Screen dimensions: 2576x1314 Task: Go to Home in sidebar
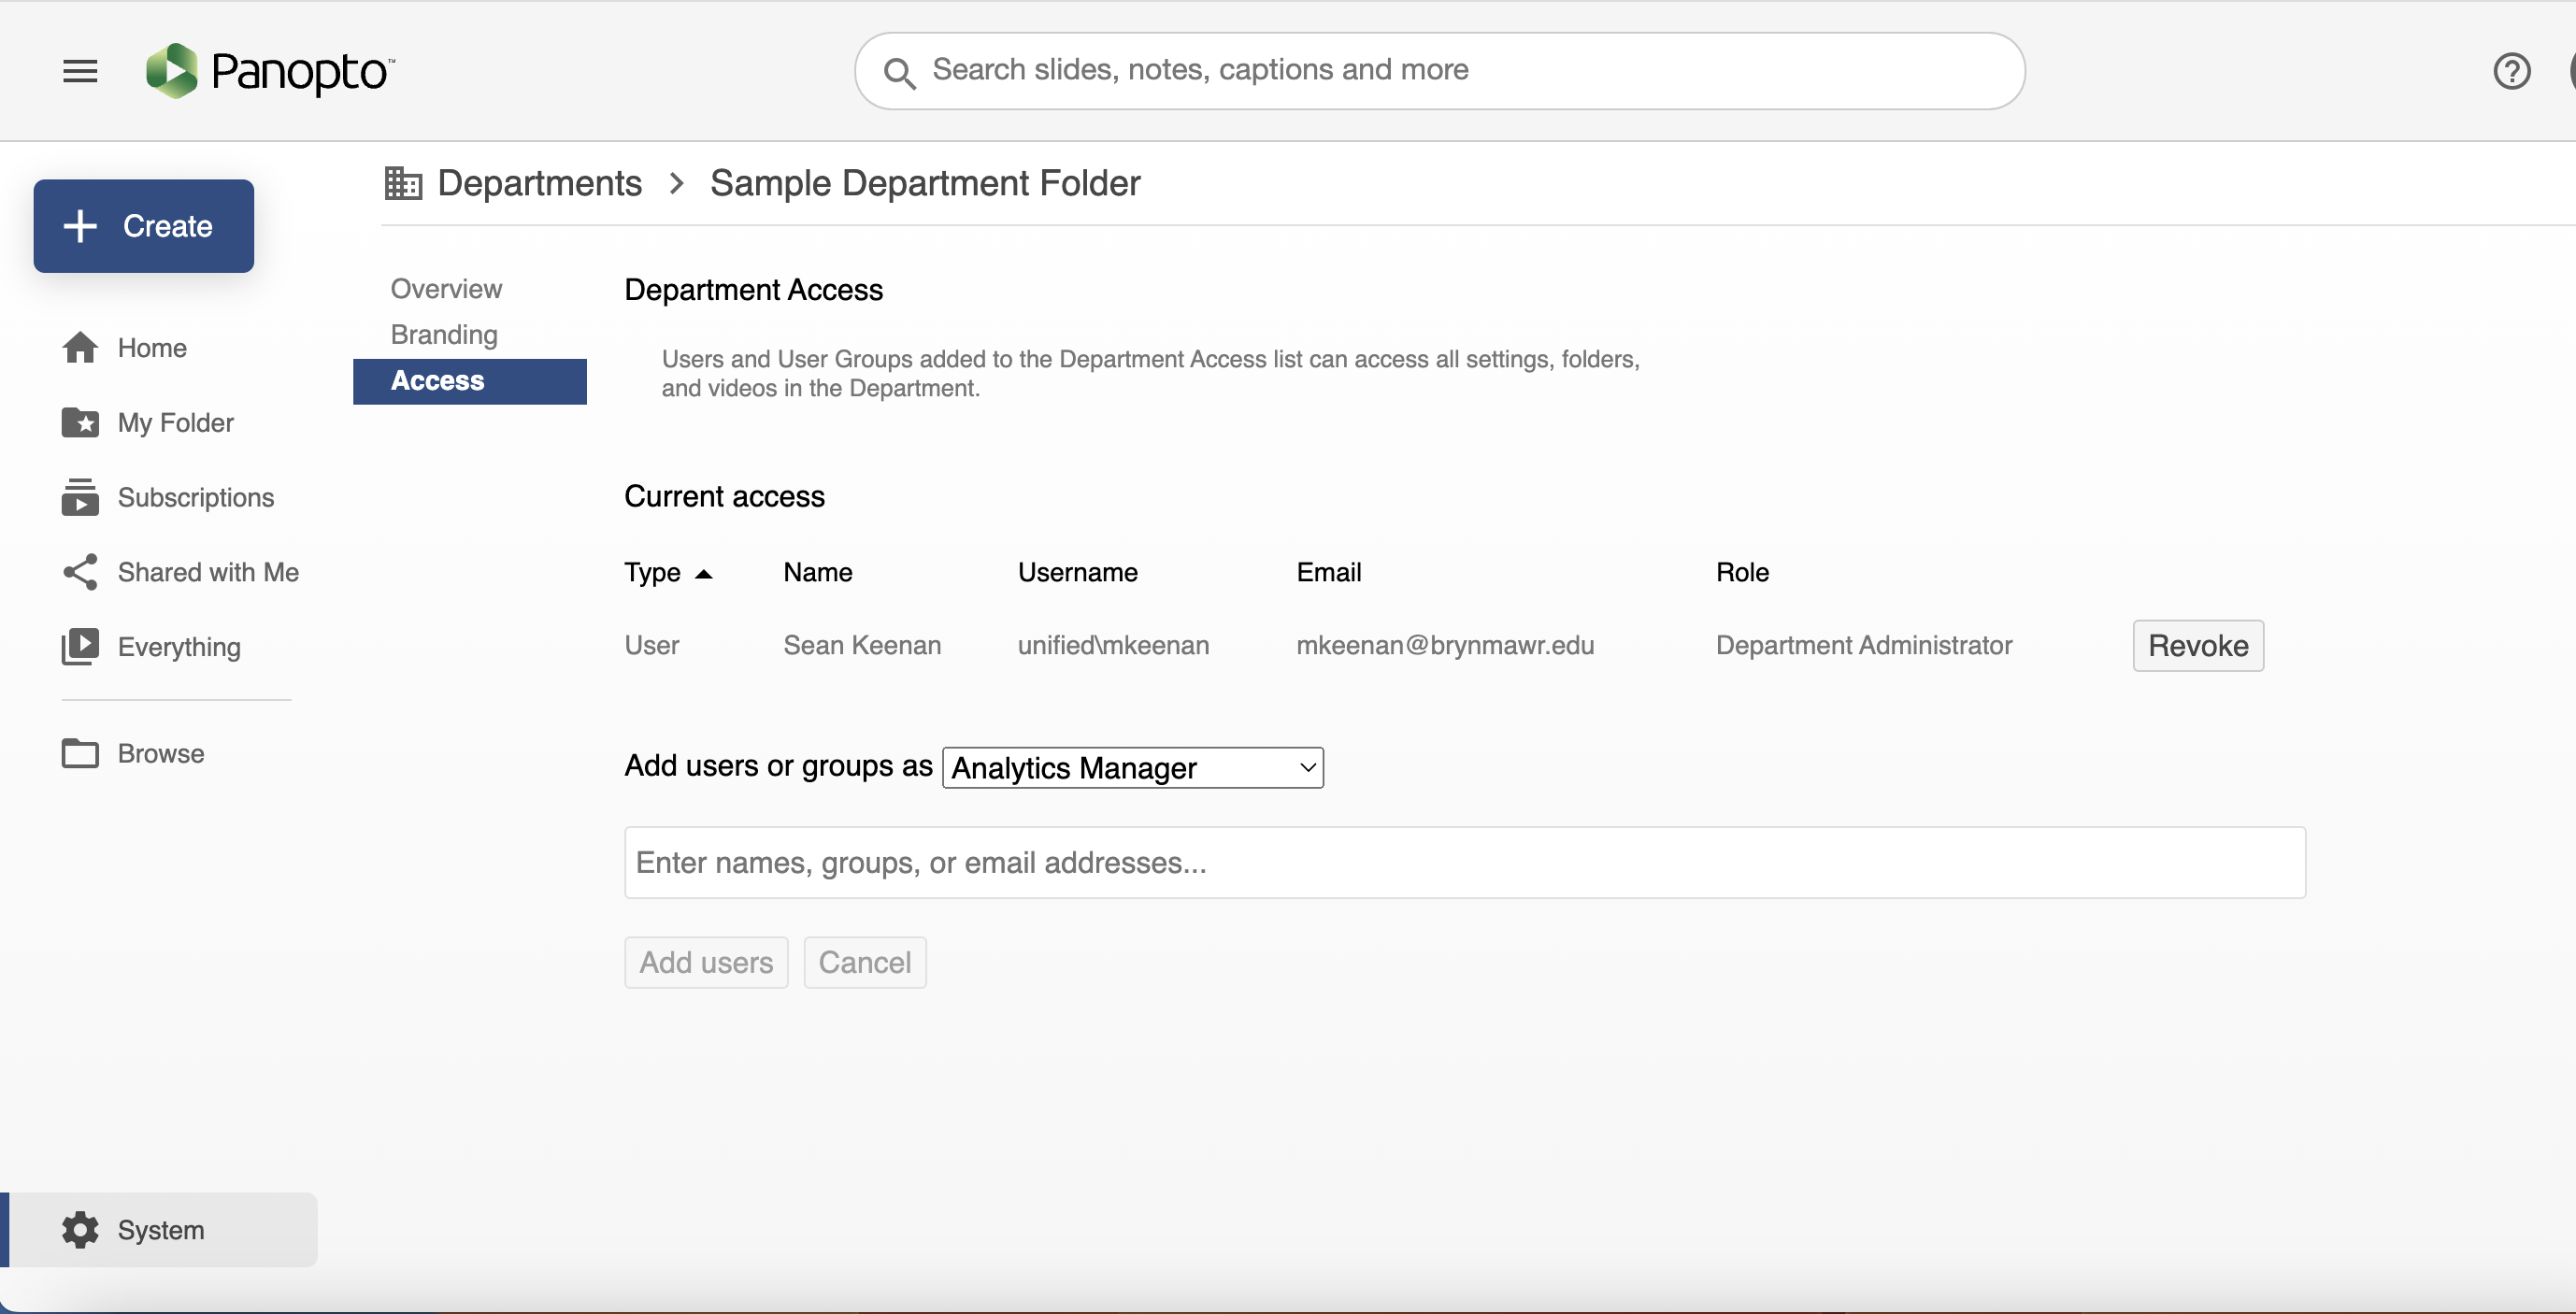(x=152, y=348)
